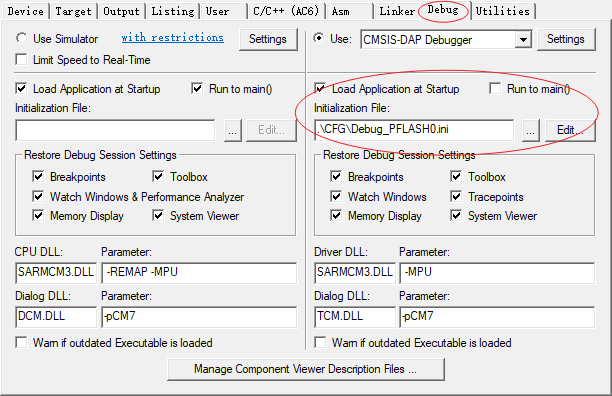The image size is (612, 396).
Task: Open the Utilities tab
Action: tap(503, 11)
